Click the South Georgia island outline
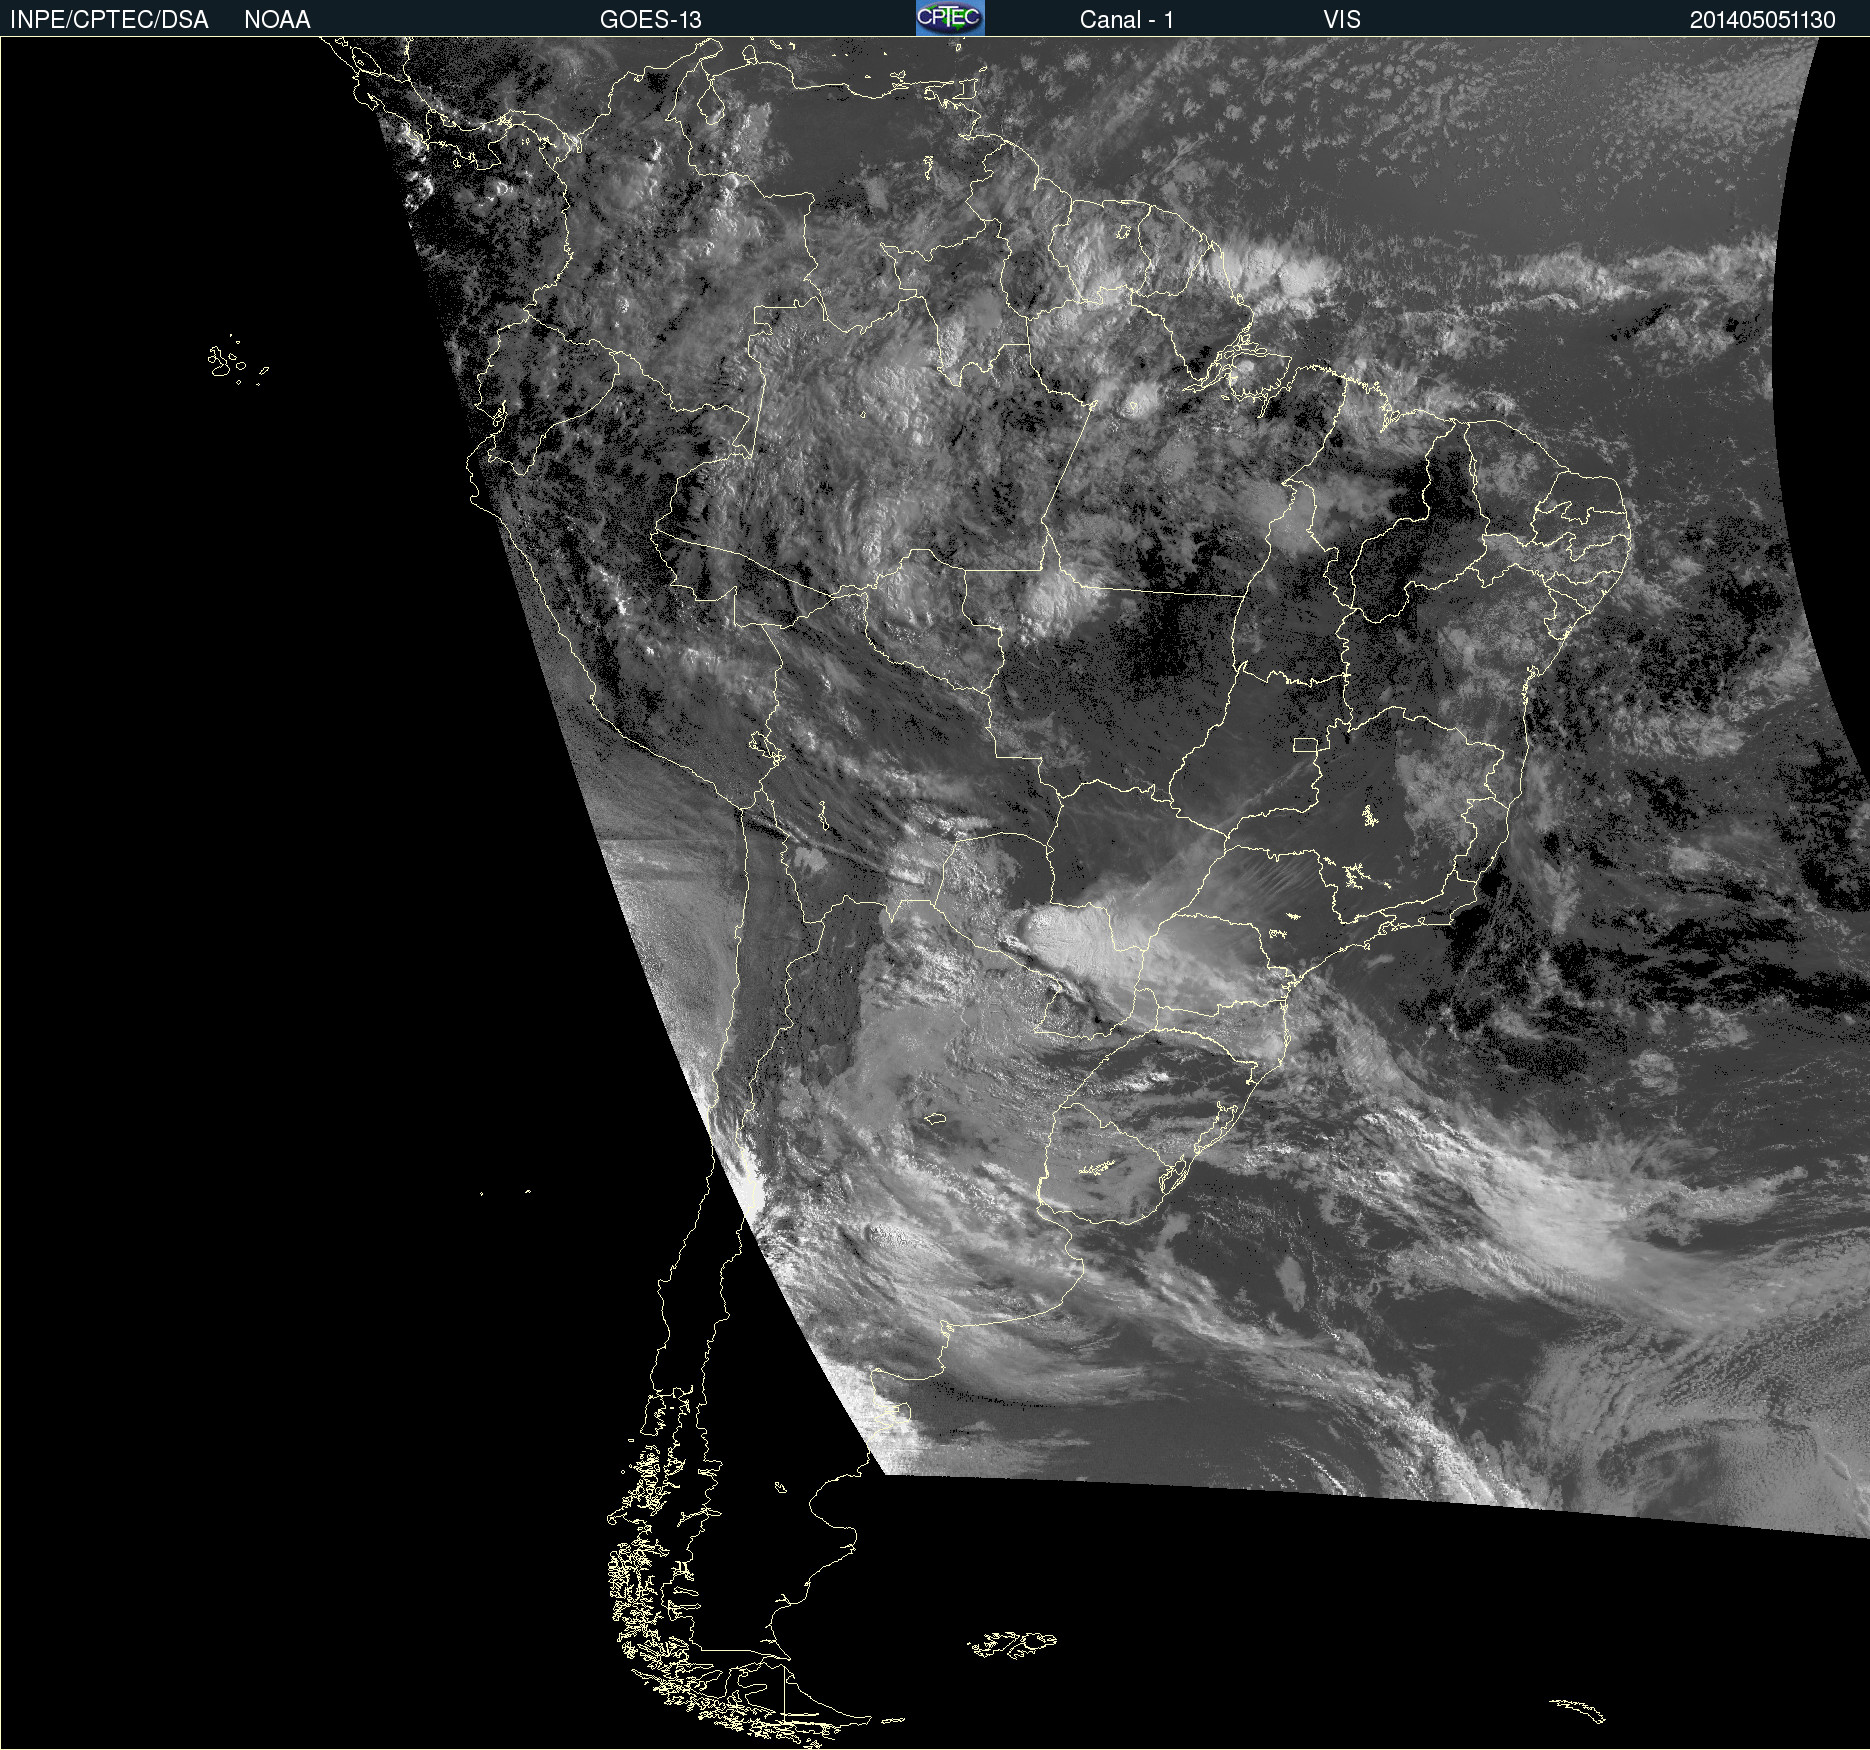 tap(1578, 1710)
